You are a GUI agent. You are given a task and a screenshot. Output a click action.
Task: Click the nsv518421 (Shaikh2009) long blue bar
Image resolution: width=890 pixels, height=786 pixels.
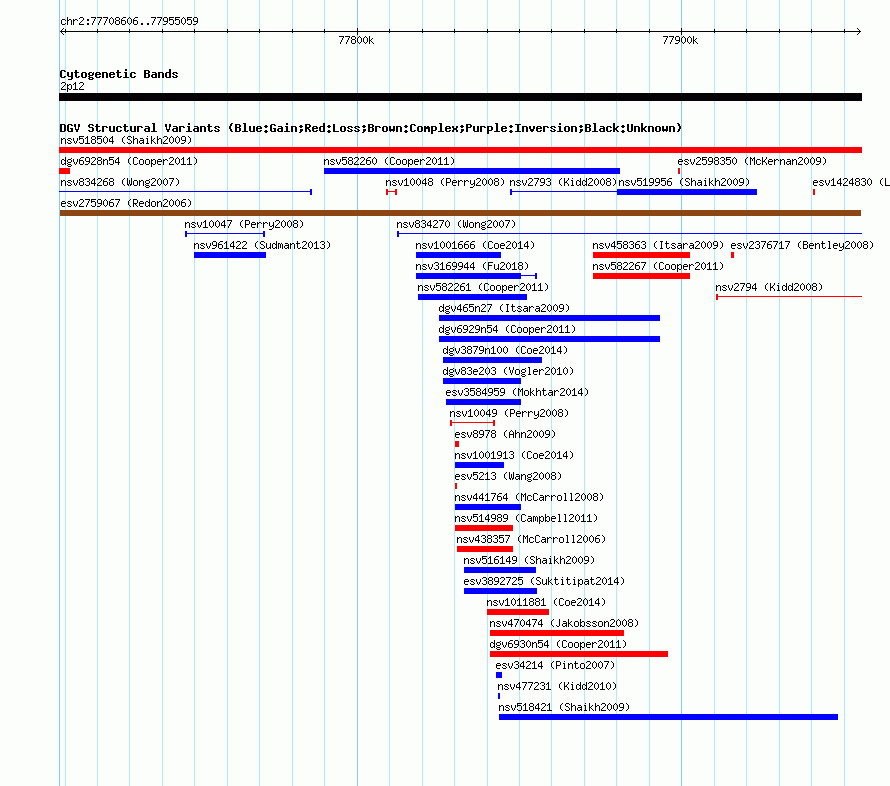[669, 717]
